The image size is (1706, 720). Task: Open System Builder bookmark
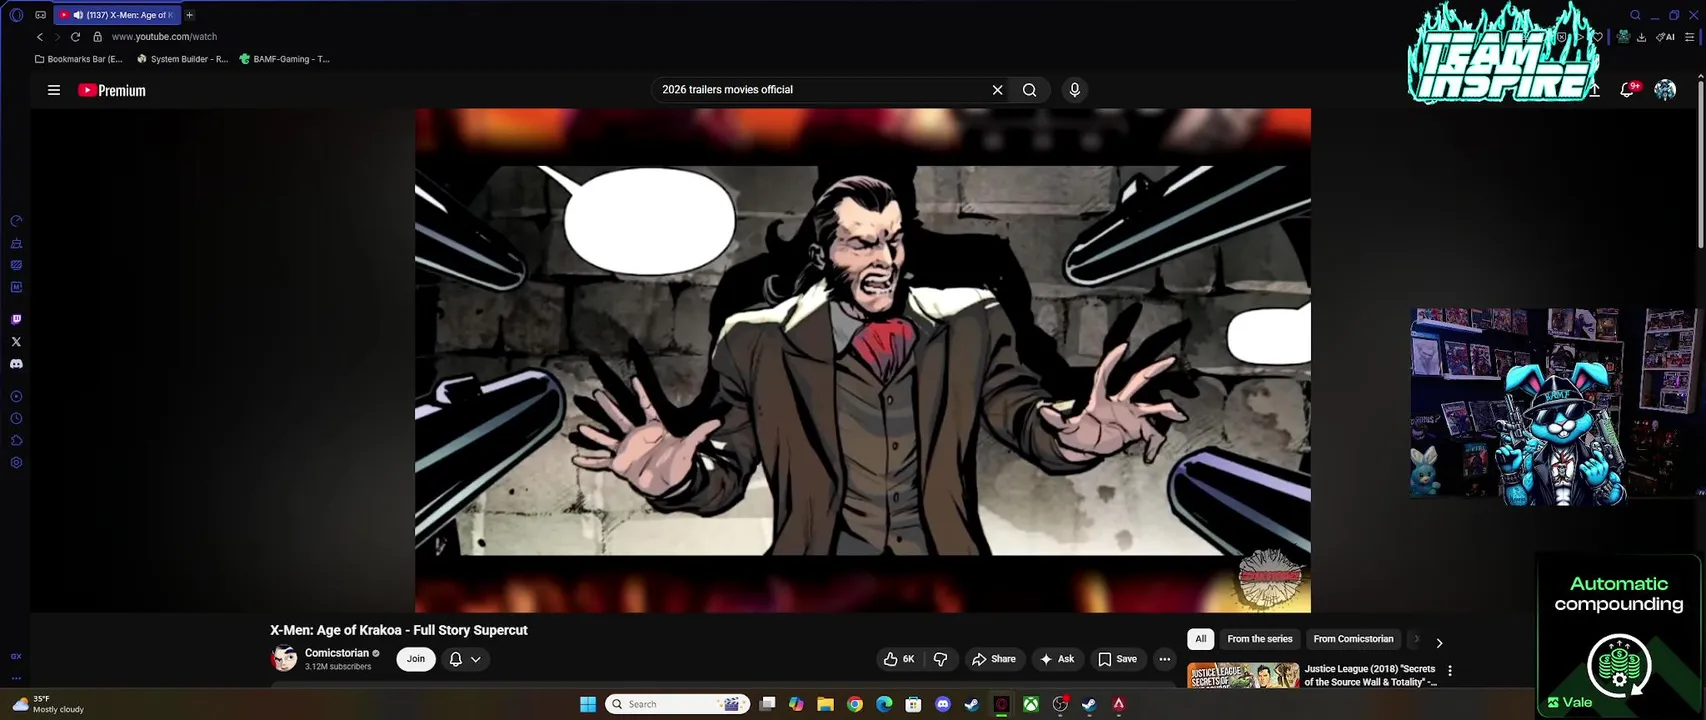182,59
